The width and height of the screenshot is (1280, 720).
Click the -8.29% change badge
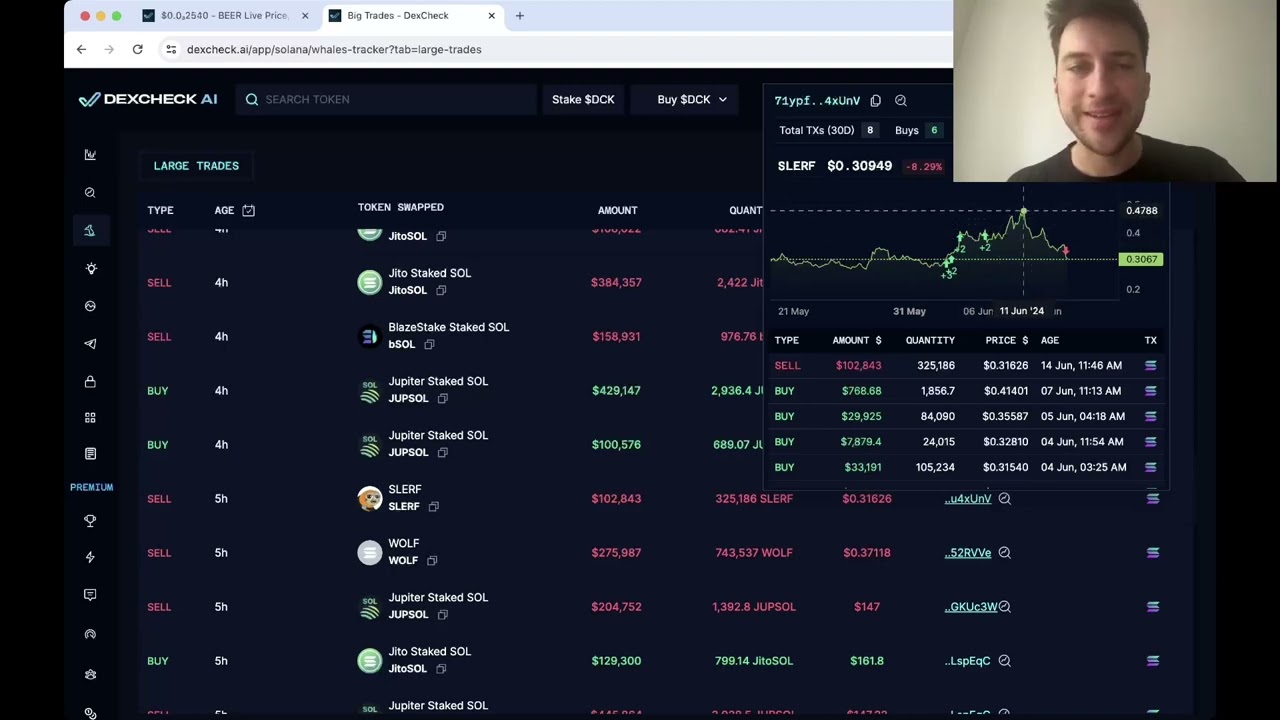click(x=923, y=166)
